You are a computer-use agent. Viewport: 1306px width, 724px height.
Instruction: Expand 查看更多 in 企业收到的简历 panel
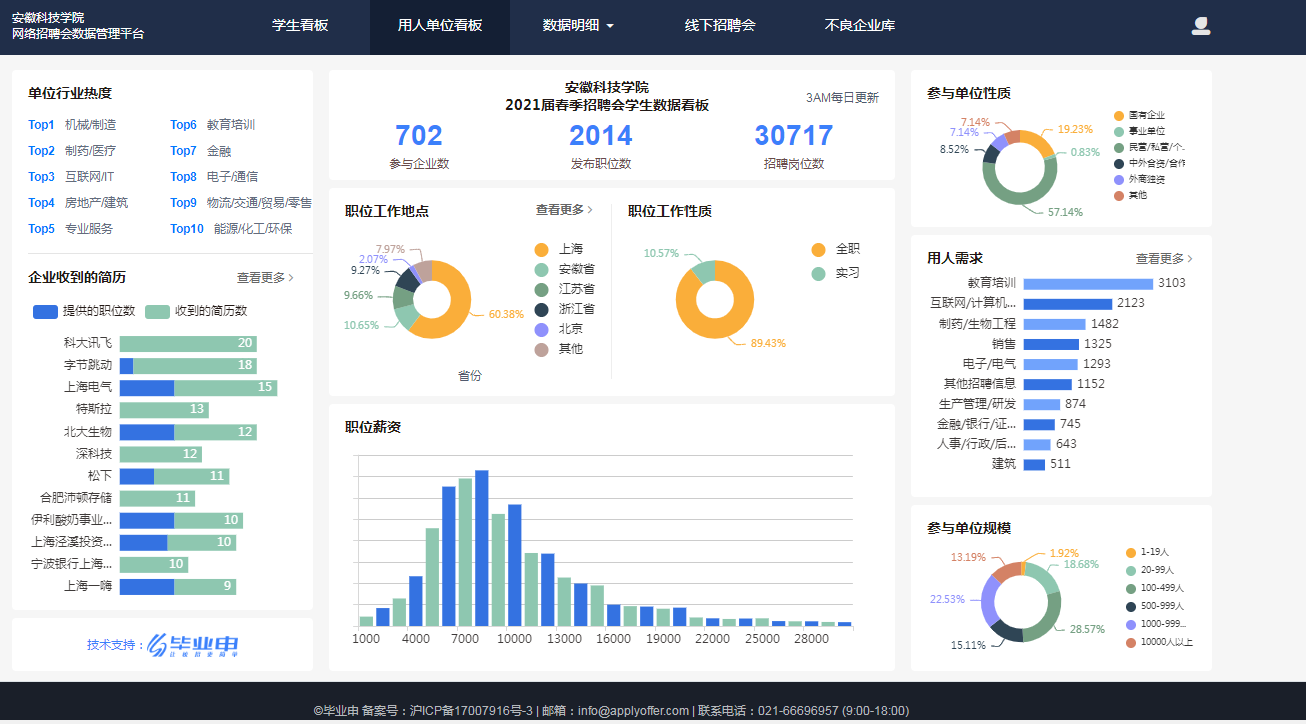point(265,278)
